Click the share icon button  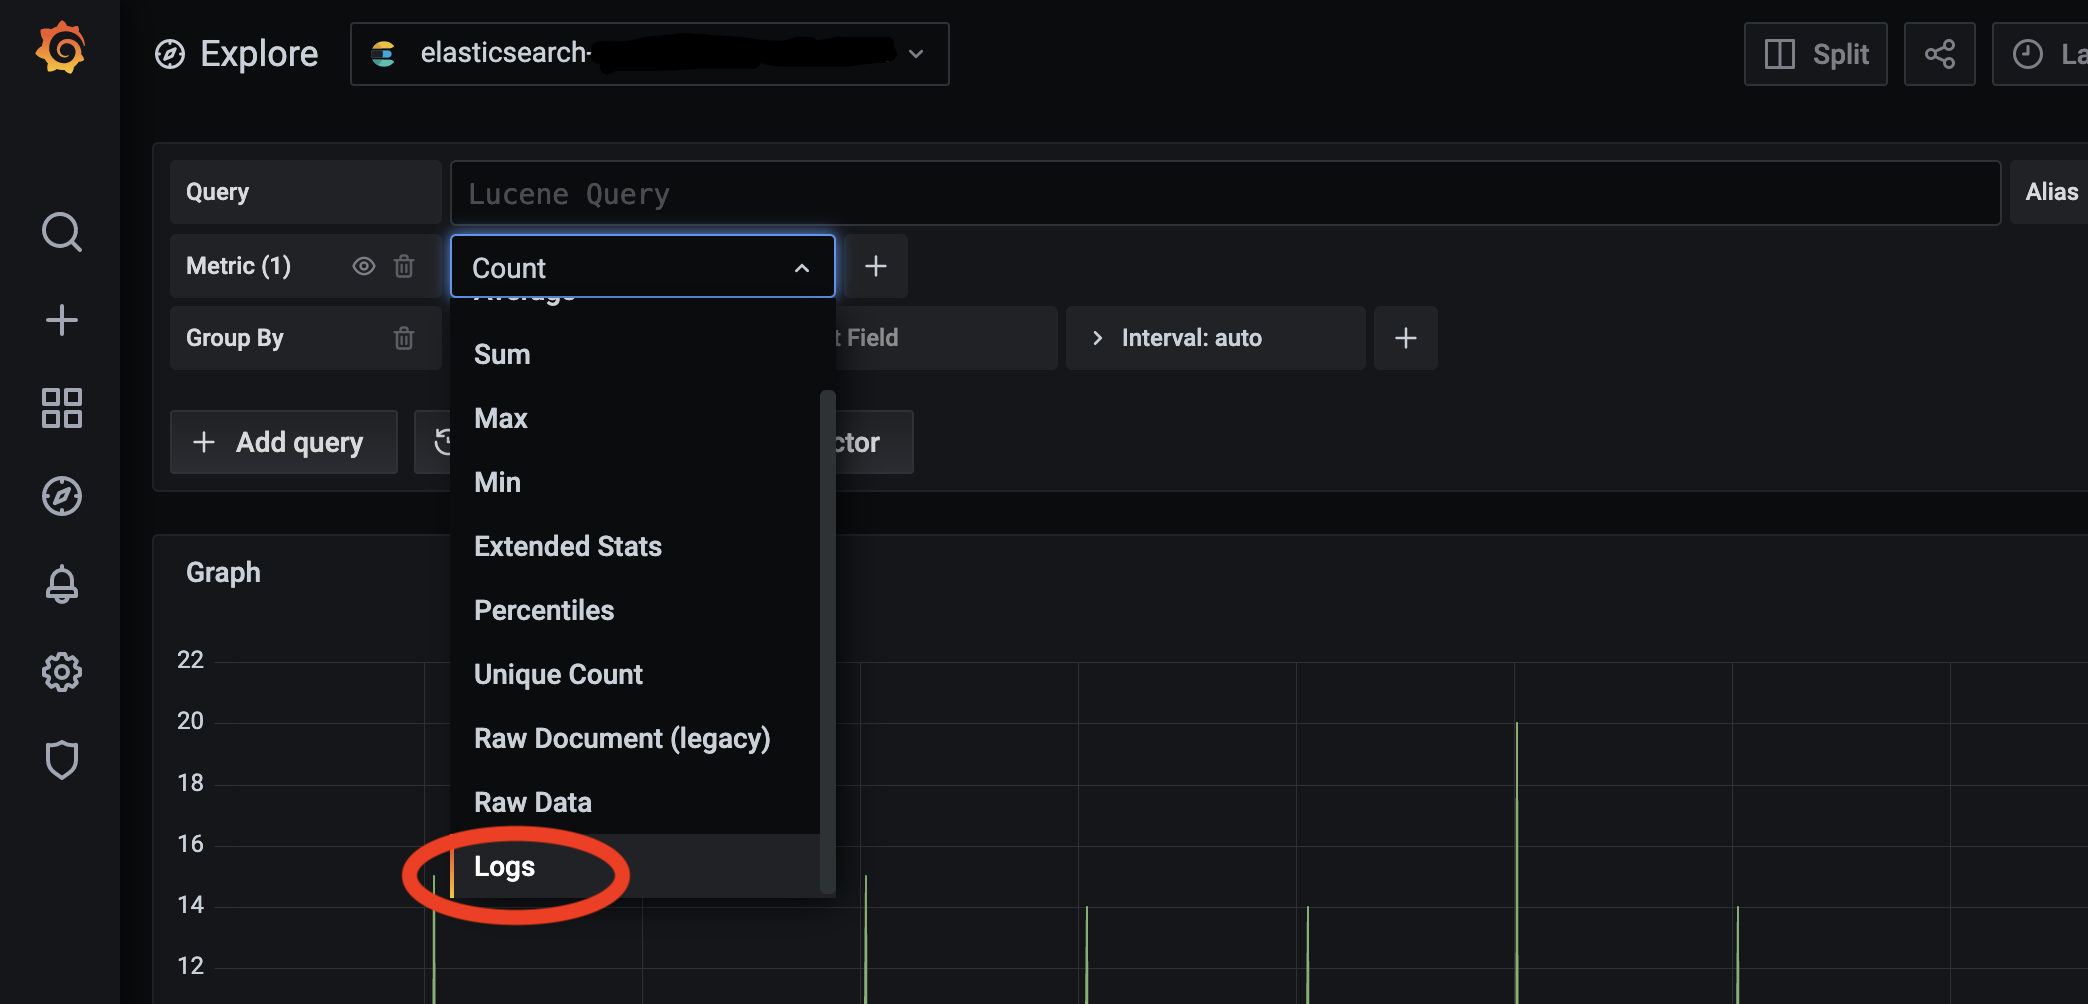pos(1940,54)
